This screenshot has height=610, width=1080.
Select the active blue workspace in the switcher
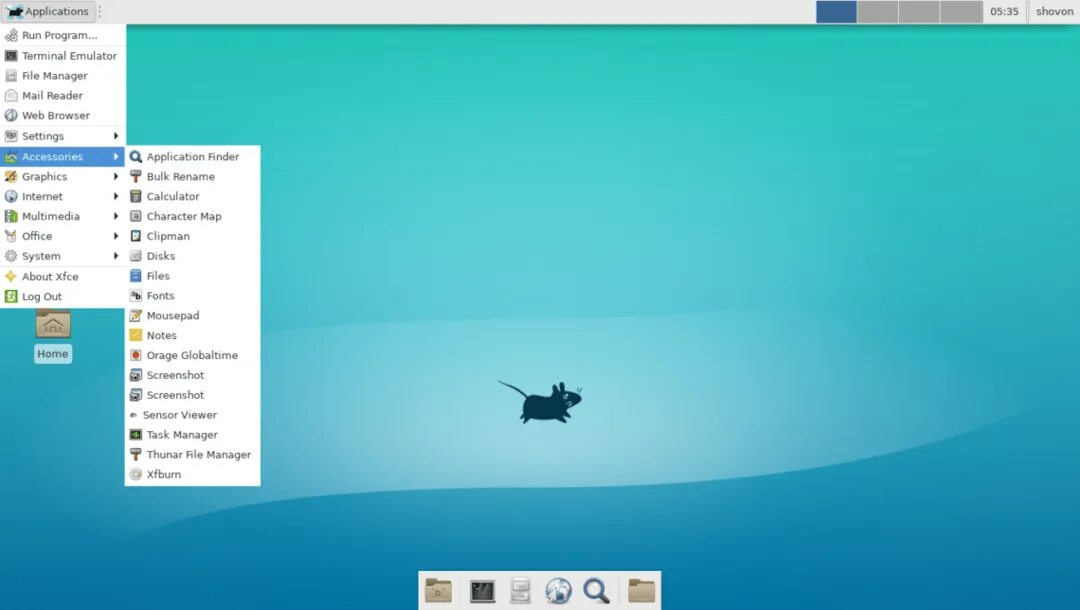pyautogui.click(x=836, y=12)
